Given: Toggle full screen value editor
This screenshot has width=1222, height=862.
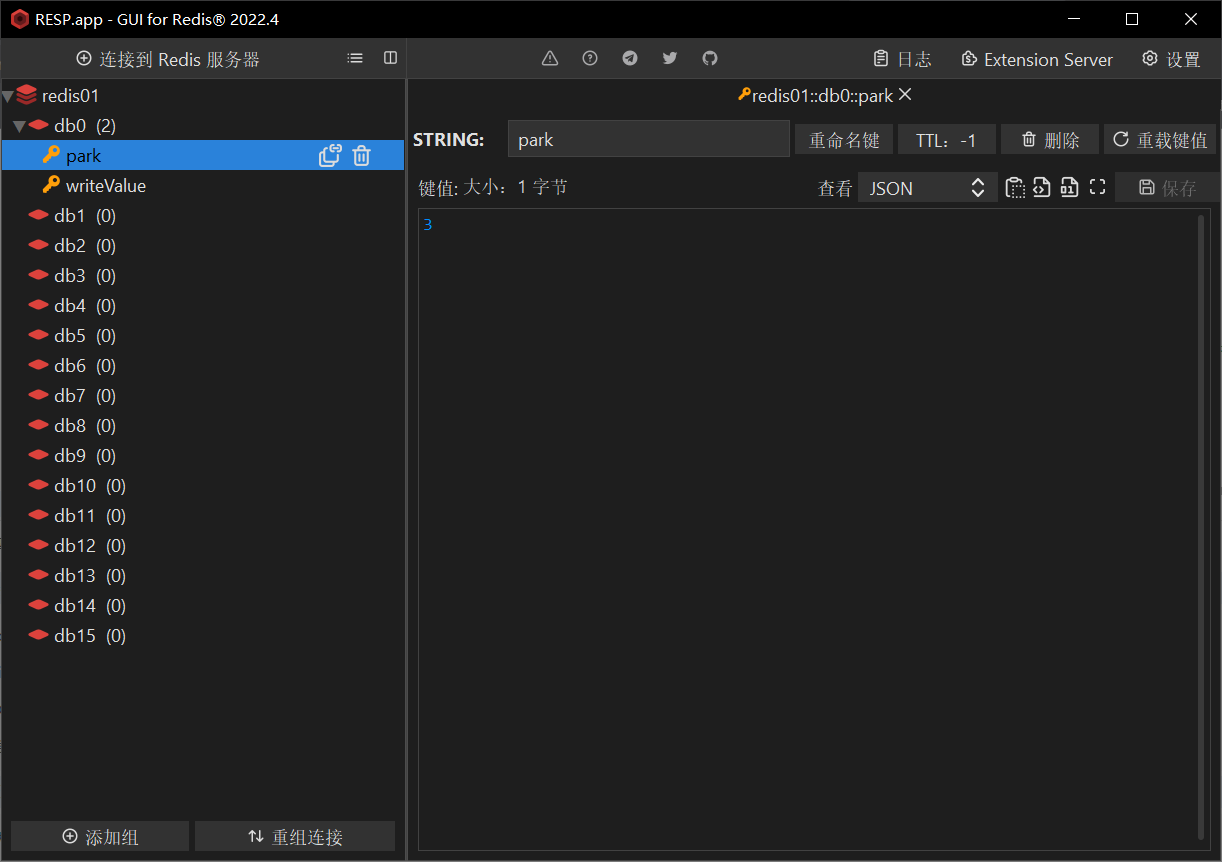Looking at the screenshot, I should pos(1097,187).
